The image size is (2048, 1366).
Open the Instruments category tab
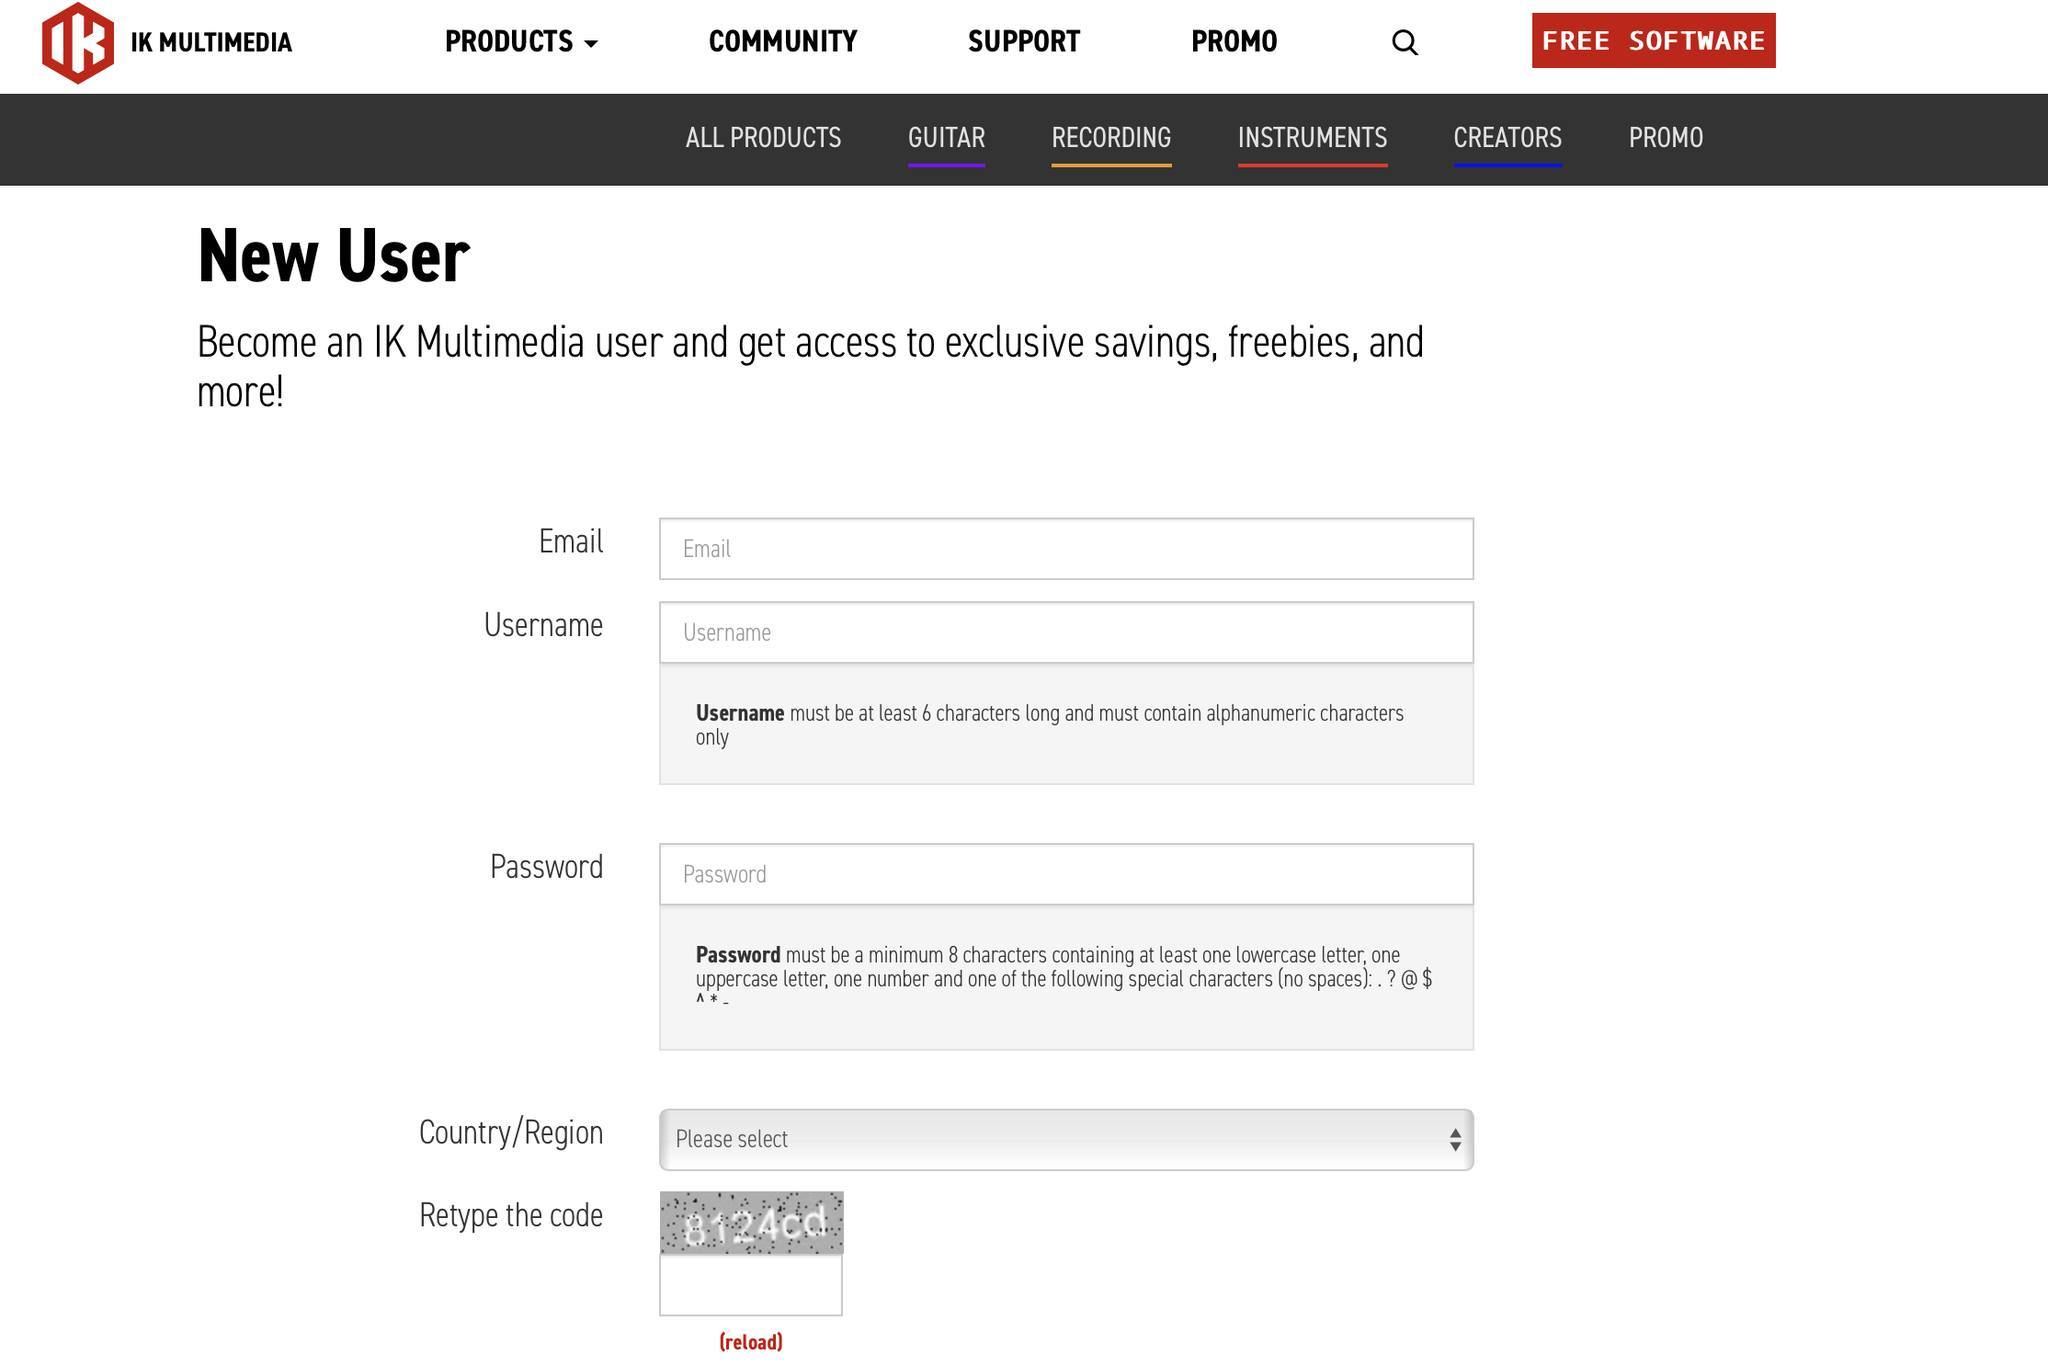(x=1312, y=138)
